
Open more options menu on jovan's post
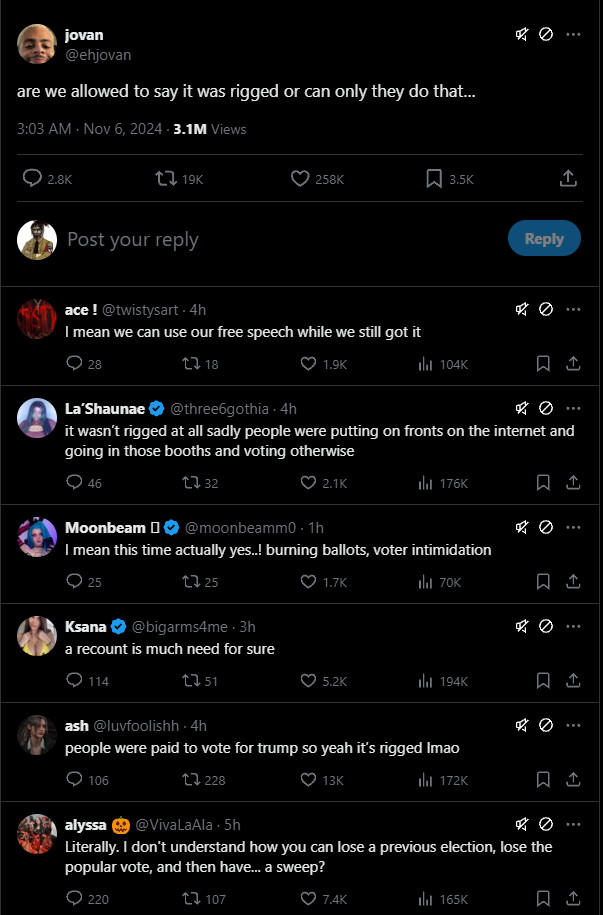[573, 34]
